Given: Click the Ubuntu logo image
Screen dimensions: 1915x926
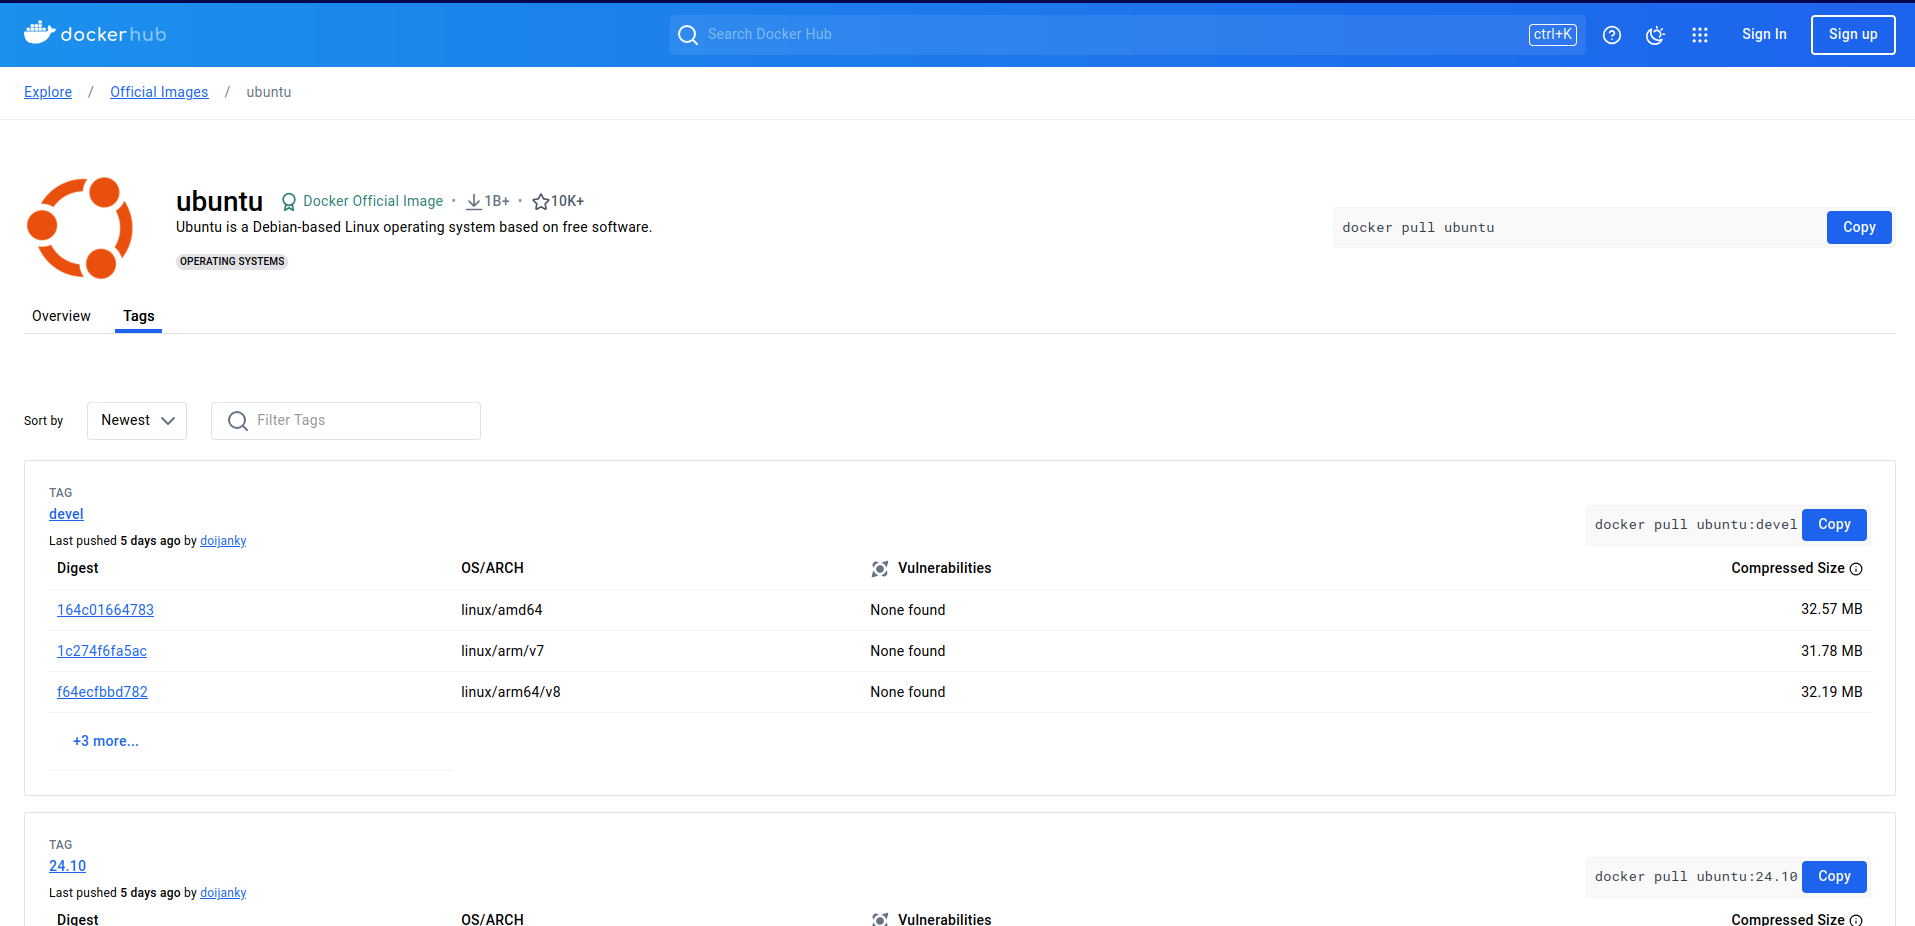Looking at the screenshot, I should [80, 227].
